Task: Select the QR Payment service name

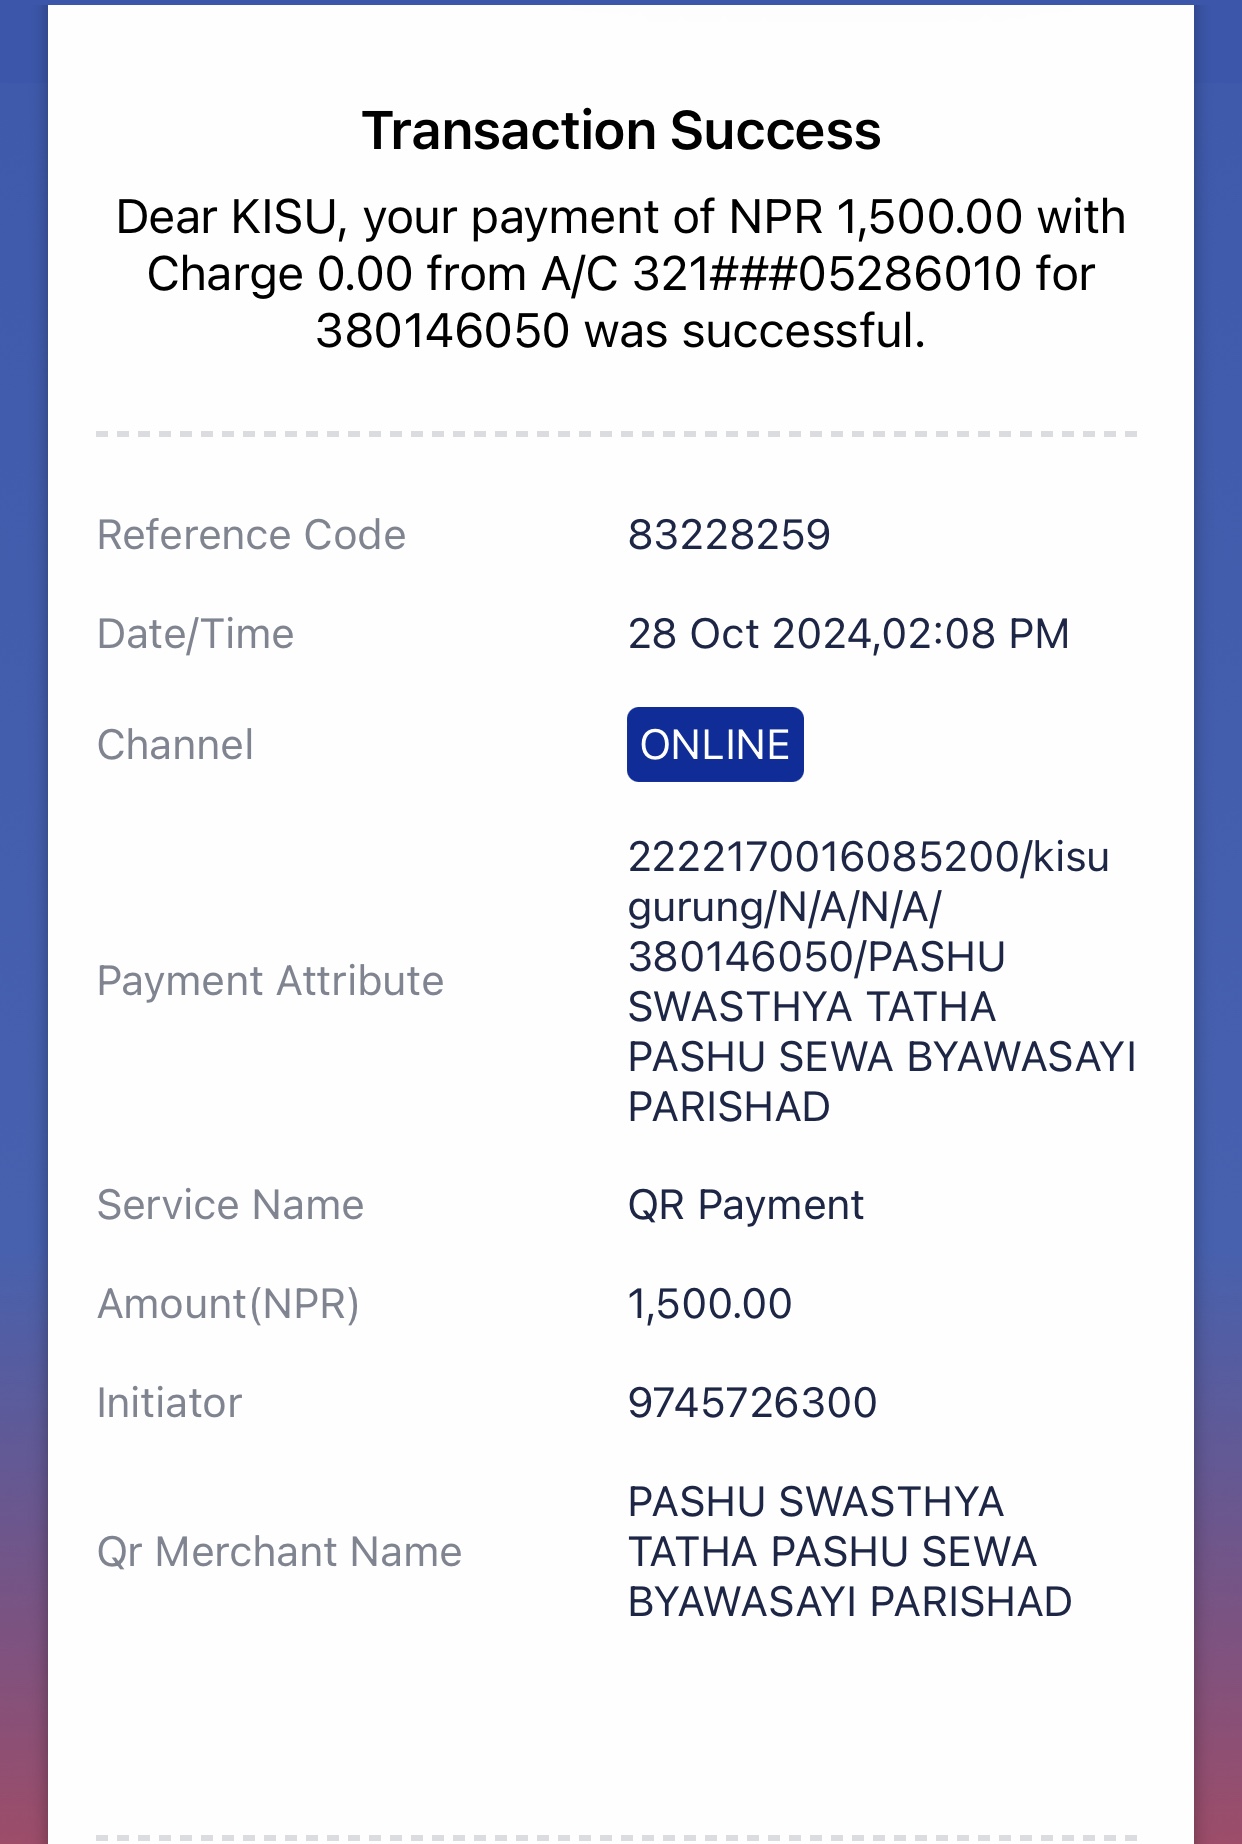Action: [745, 1205]
